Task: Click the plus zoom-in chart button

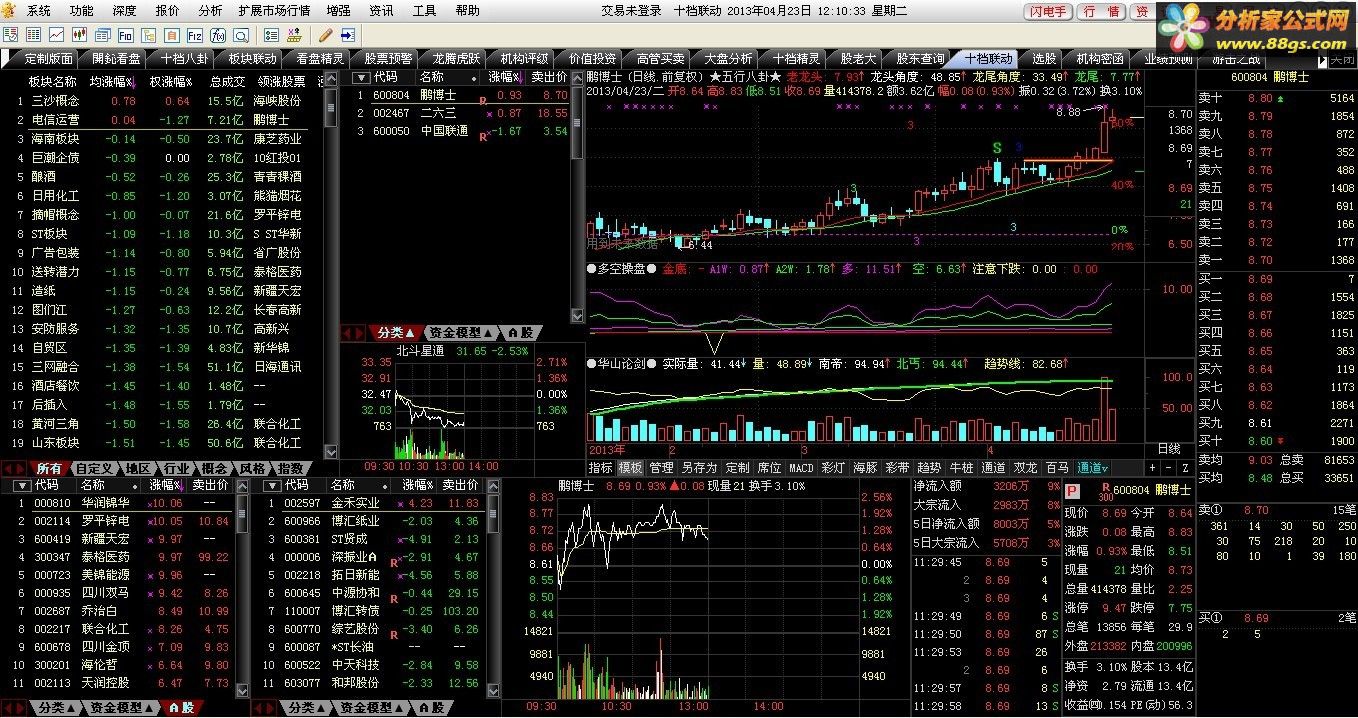Action: [x=1152, y=468]
